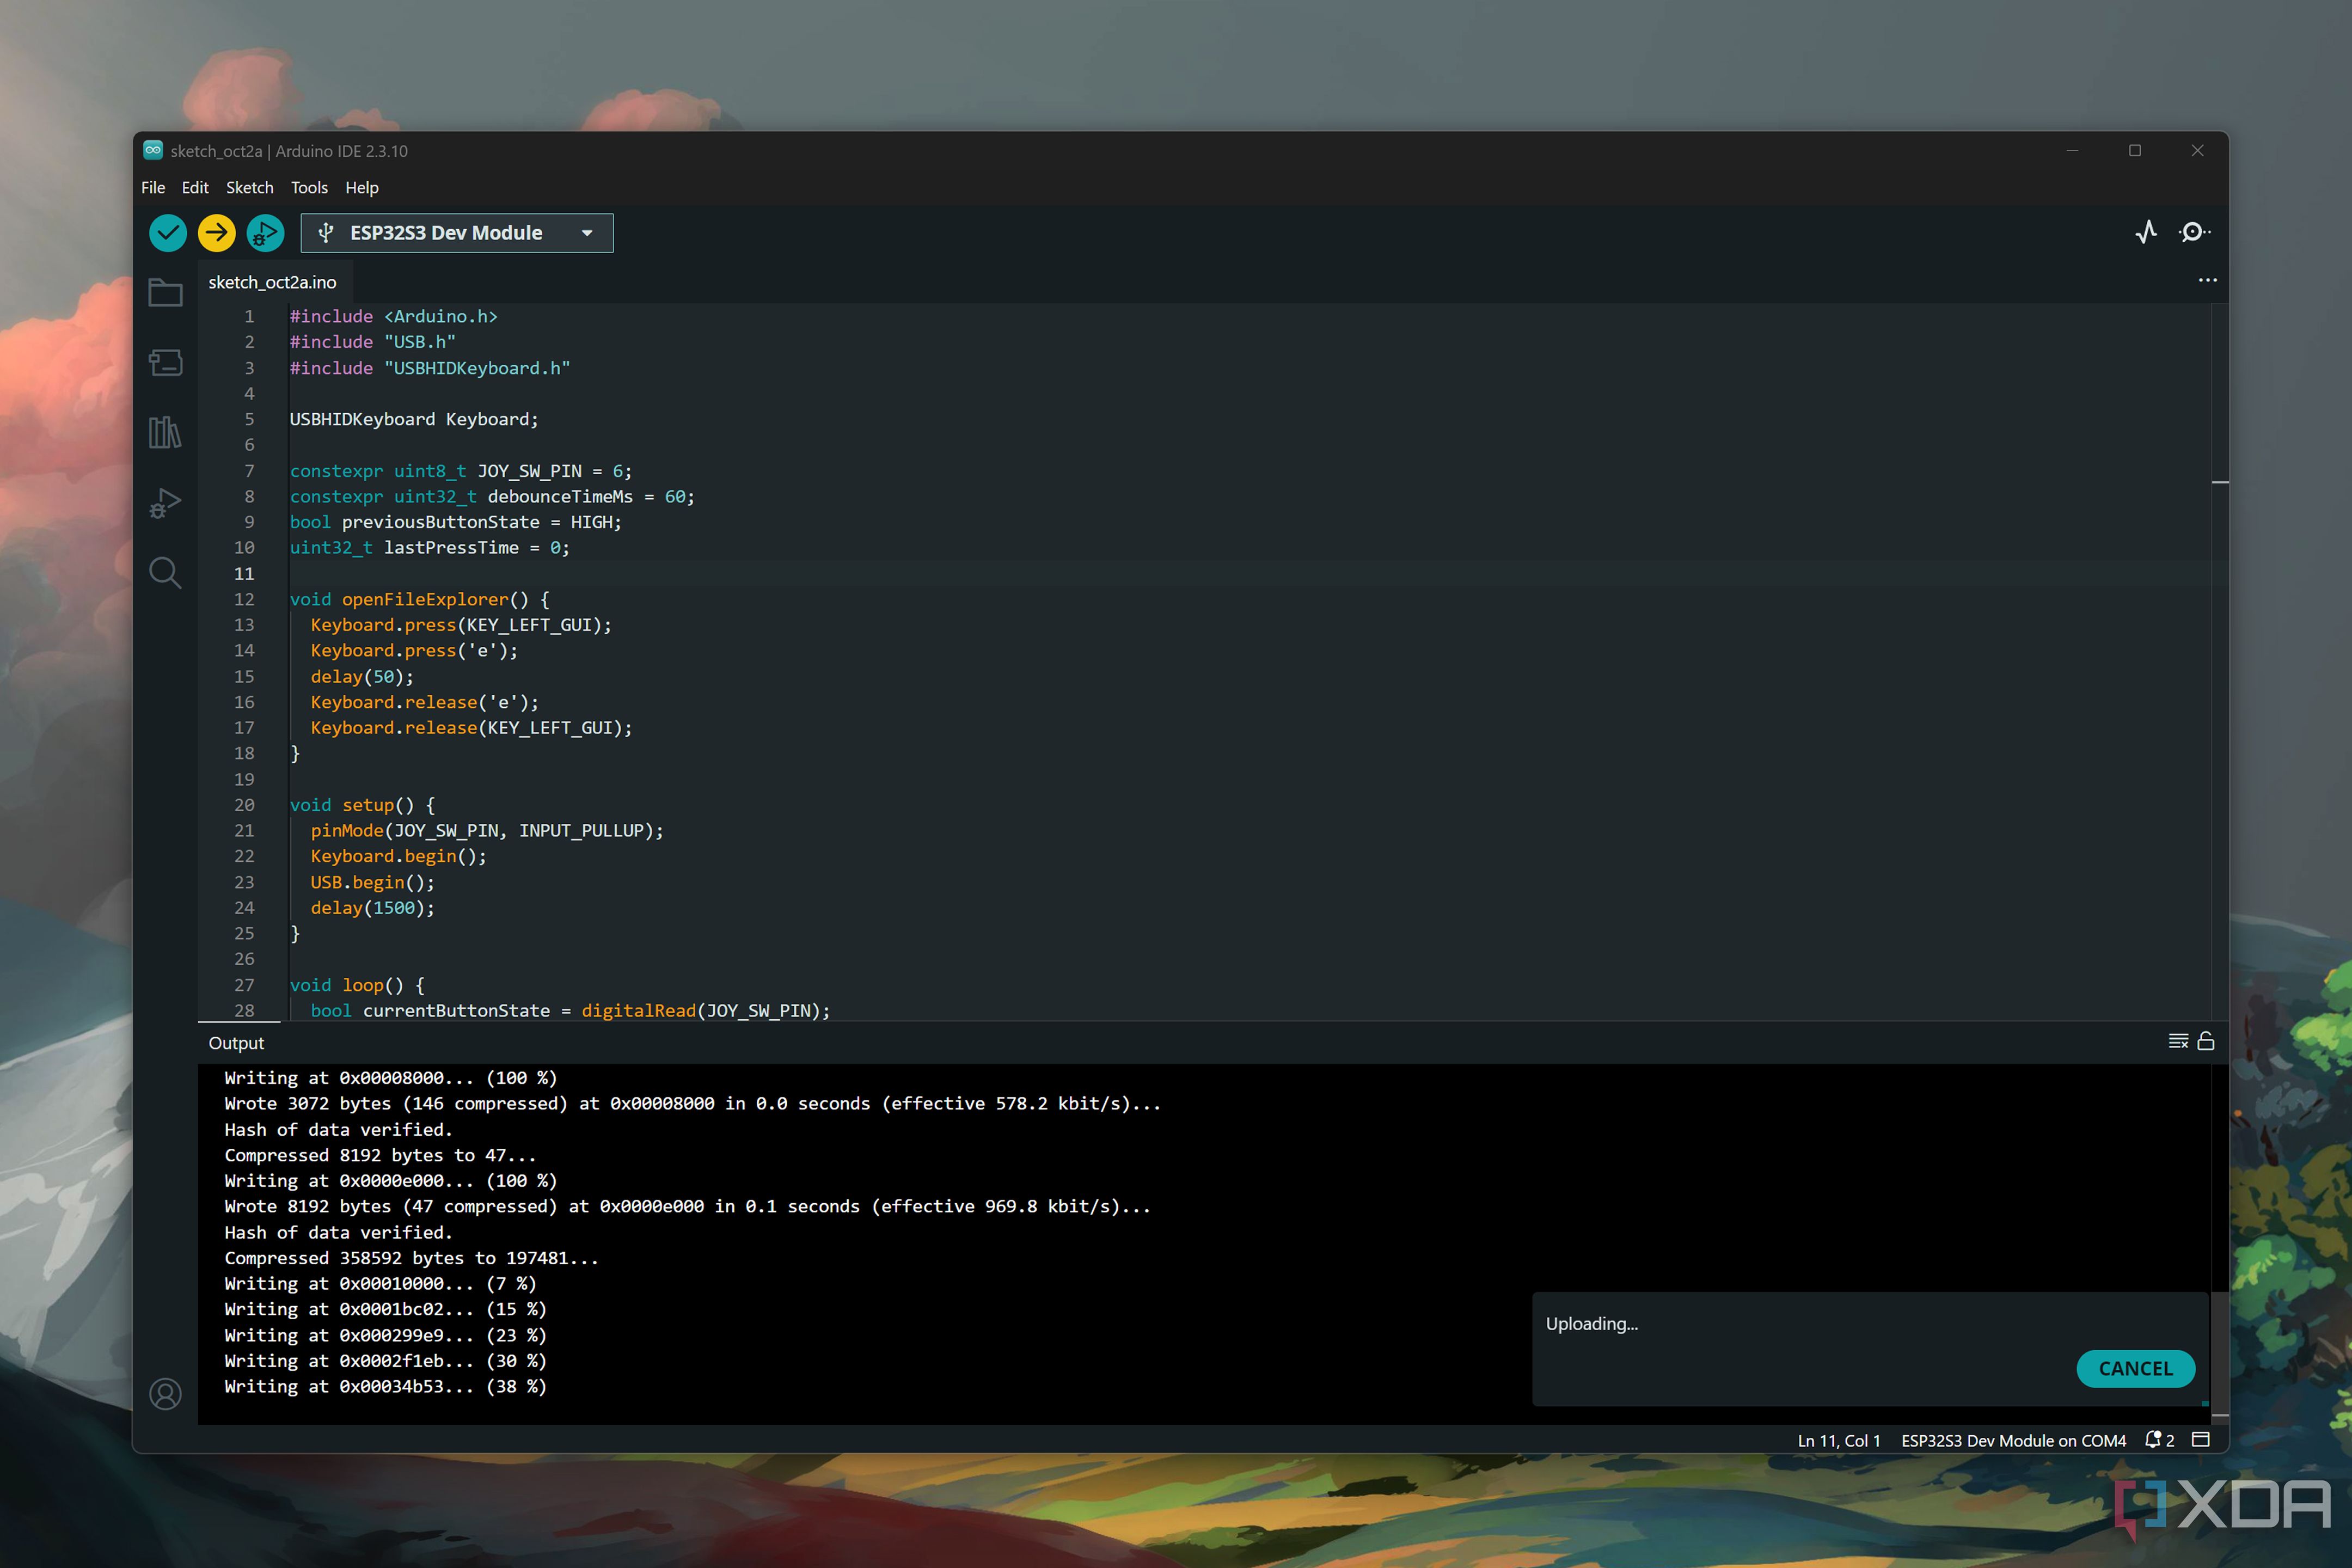Viewport: 2352px width, 1568px height.
Task: Click the Ln 11, Col 1 indicator
Action: click(x=1839, y=1440)
